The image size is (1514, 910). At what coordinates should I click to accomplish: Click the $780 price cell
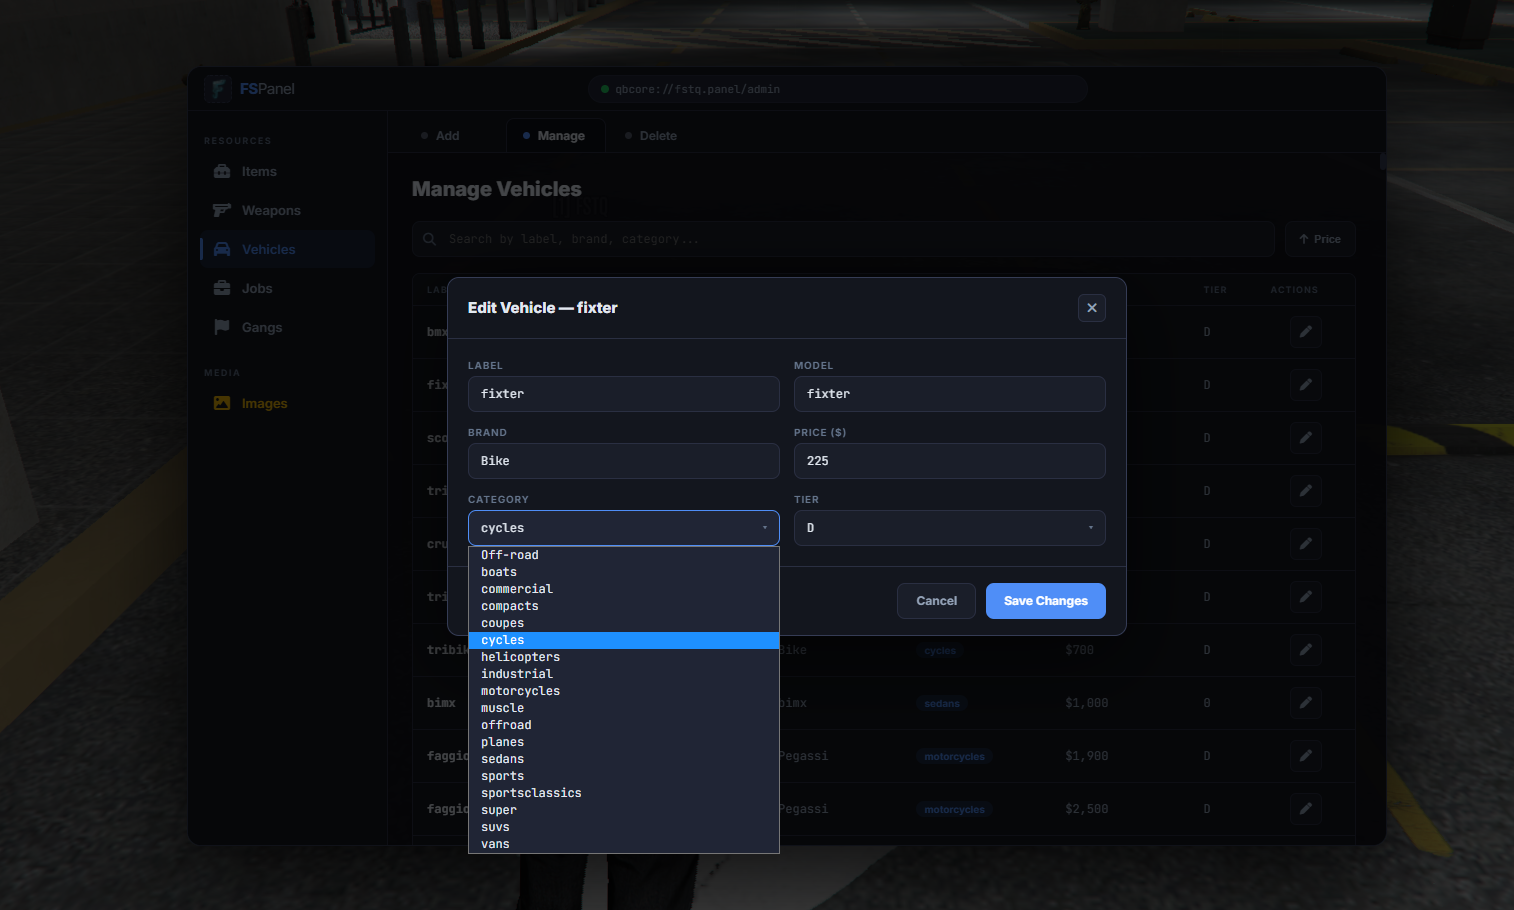click(1079, 650)
